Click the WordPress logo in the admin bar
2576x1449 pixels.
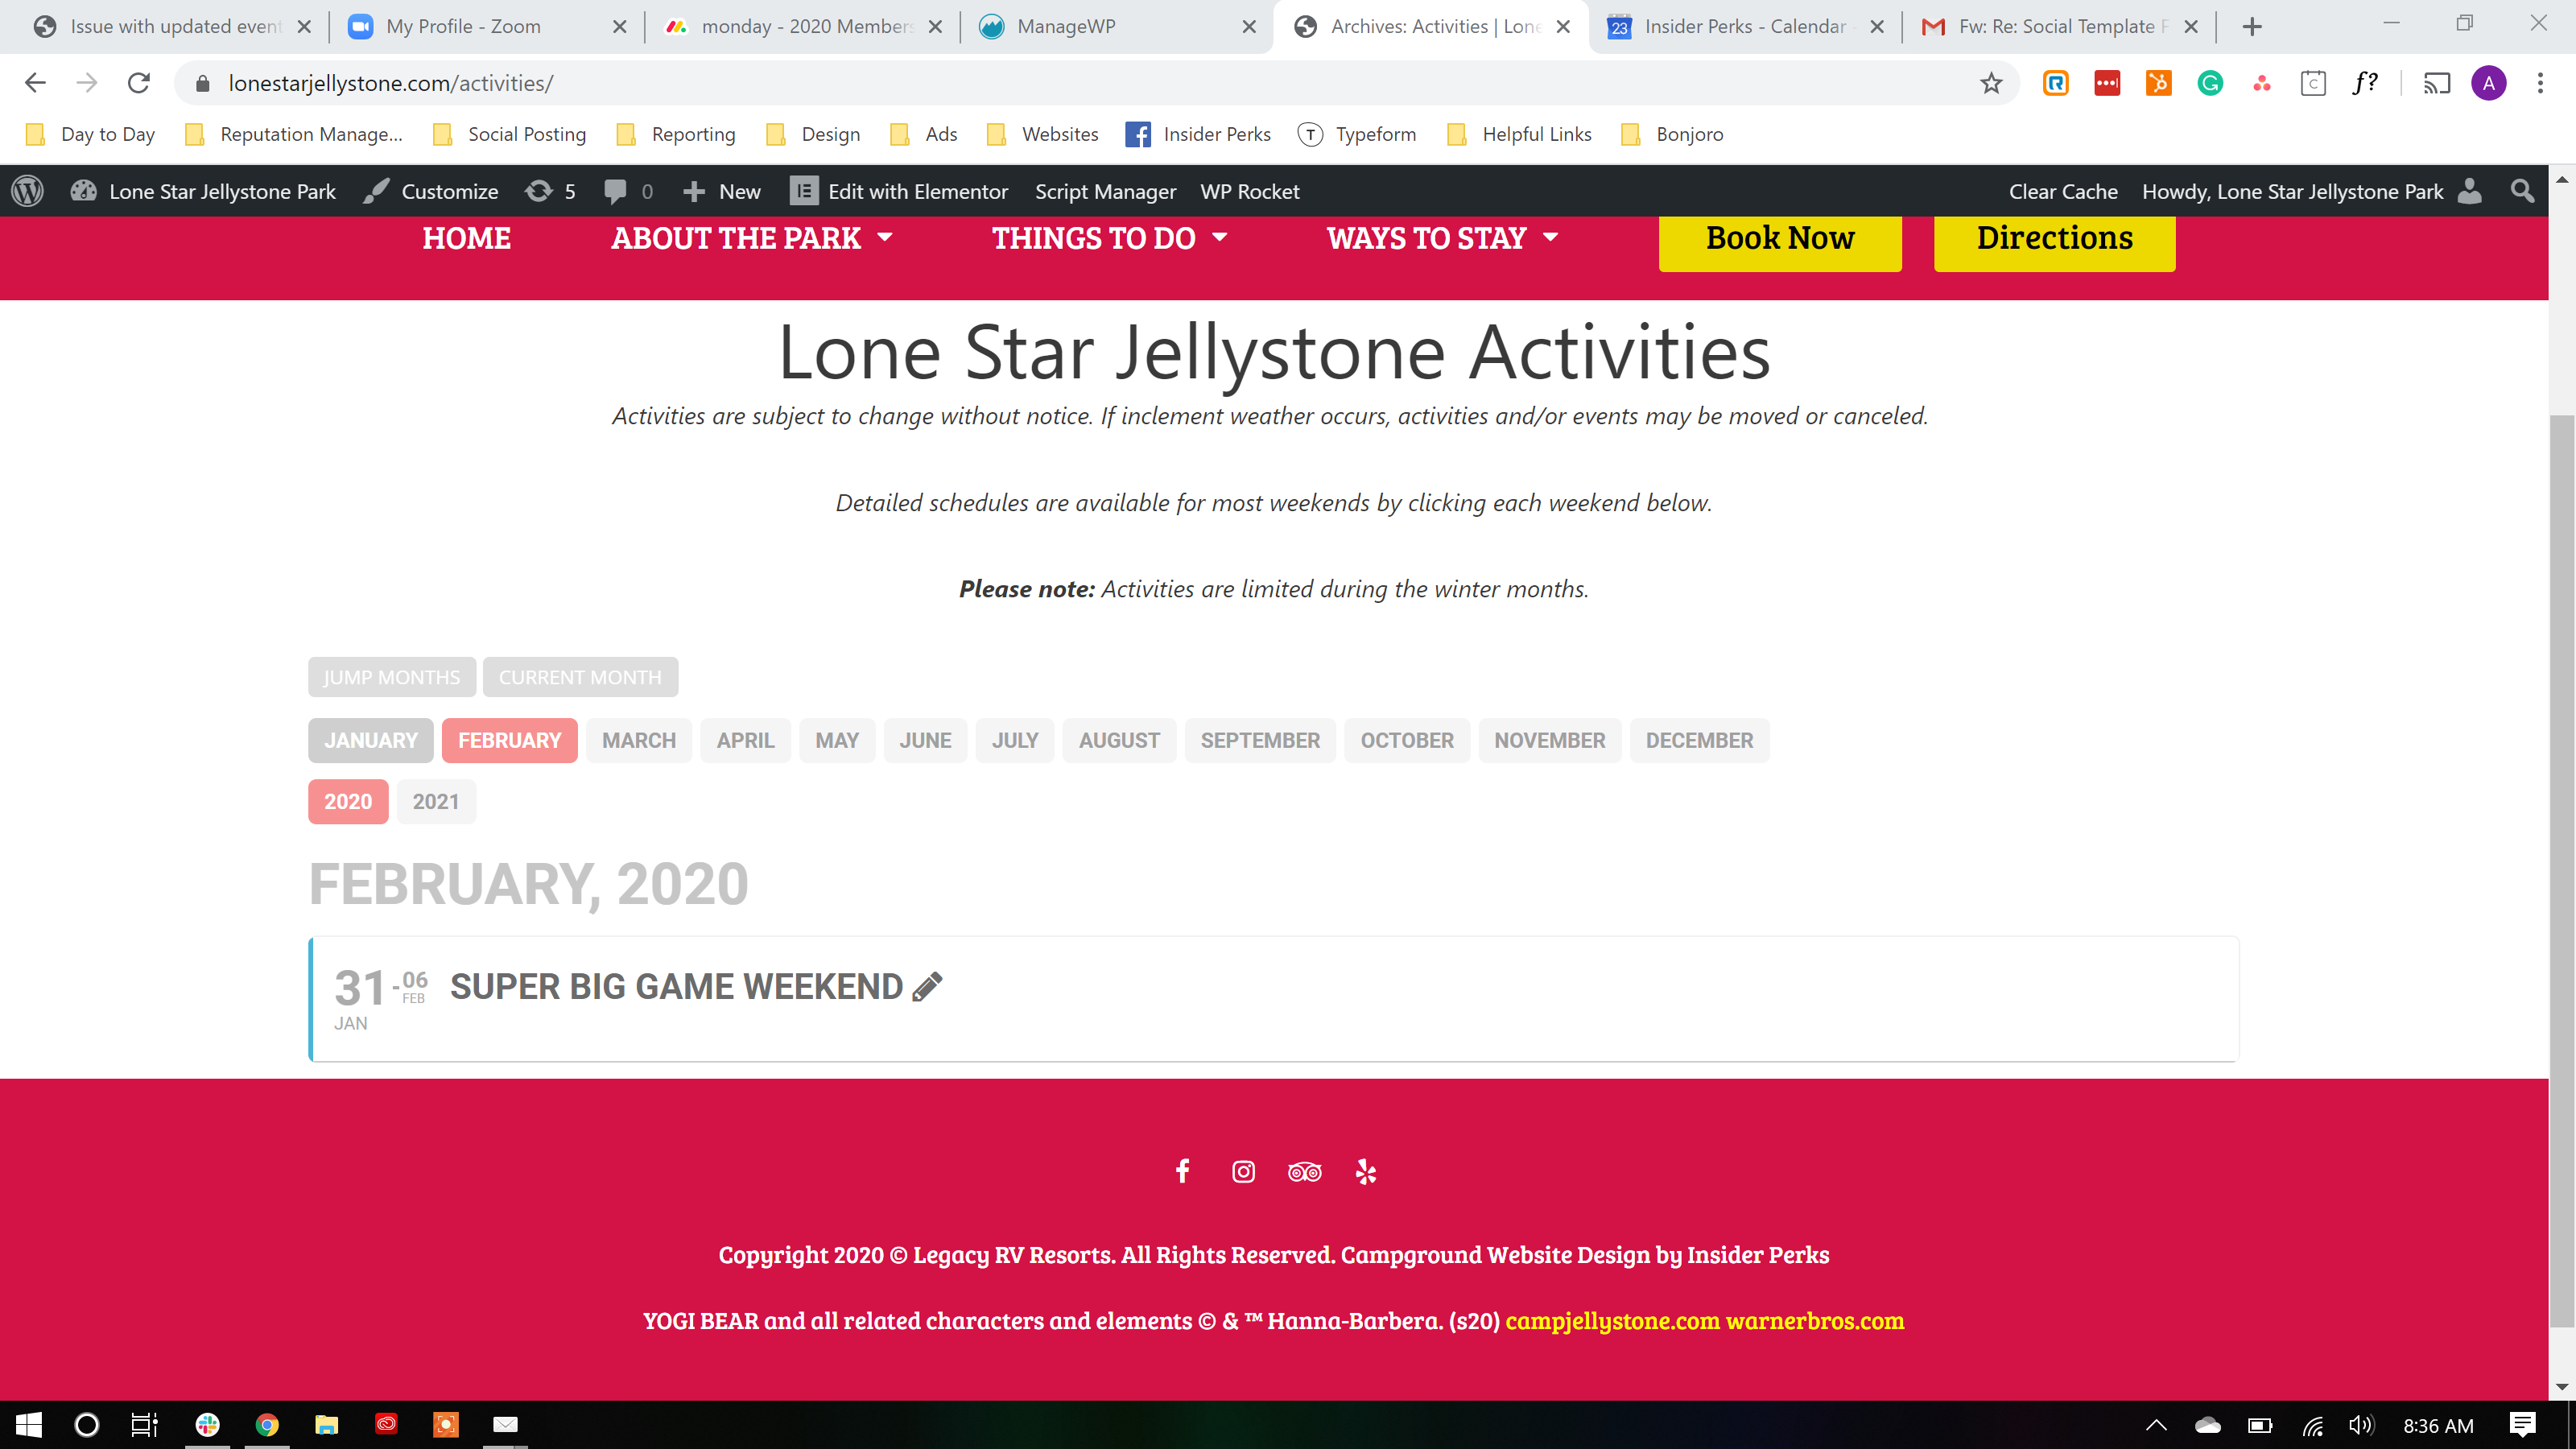[x=28, y=191]
